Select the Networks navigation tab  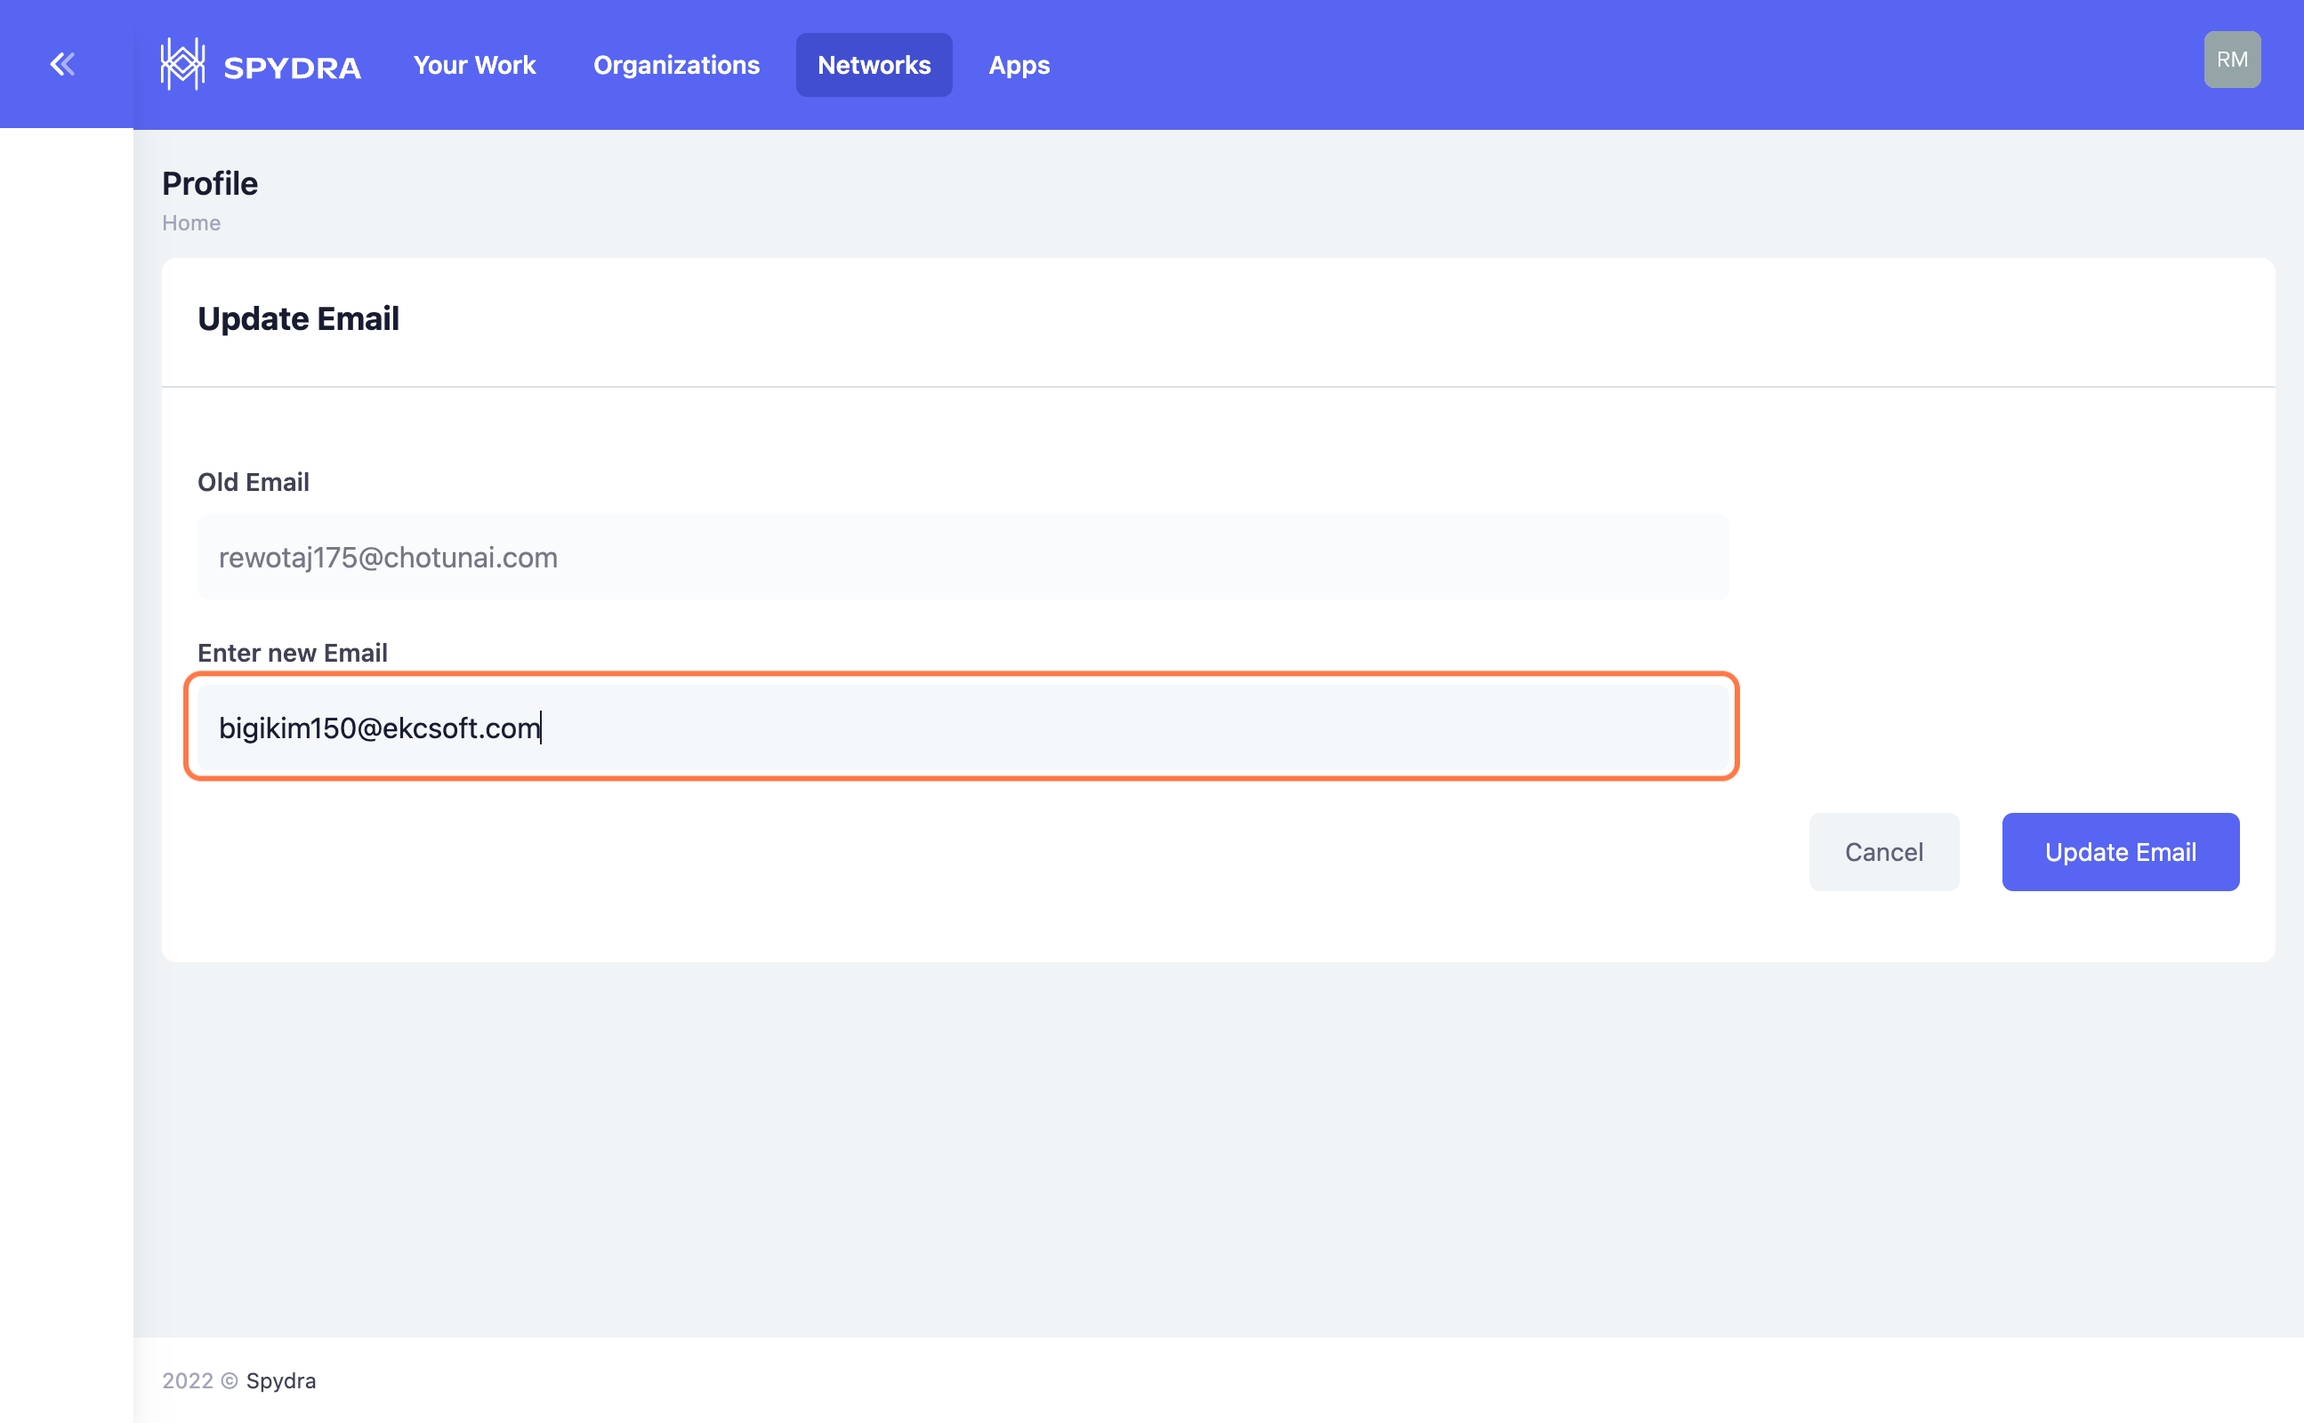873,65
